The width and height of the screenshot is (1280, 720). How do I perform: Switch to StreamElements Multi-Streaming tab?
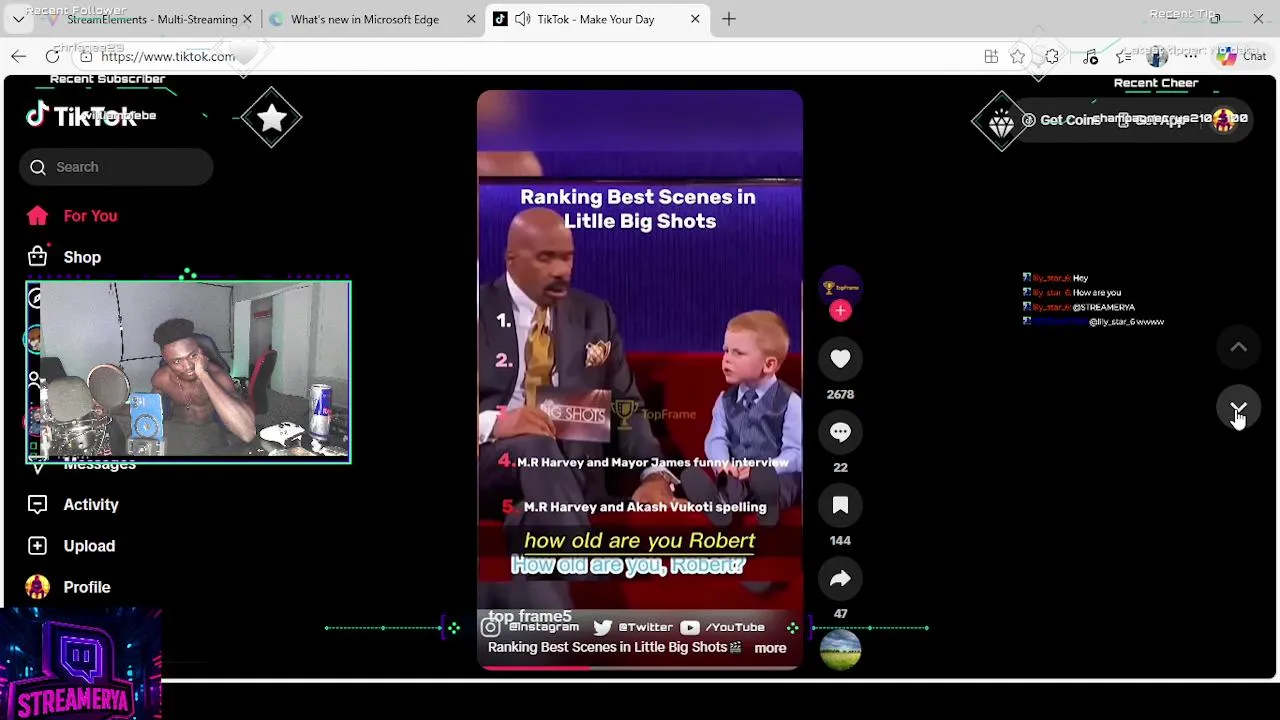click(150, 19)
